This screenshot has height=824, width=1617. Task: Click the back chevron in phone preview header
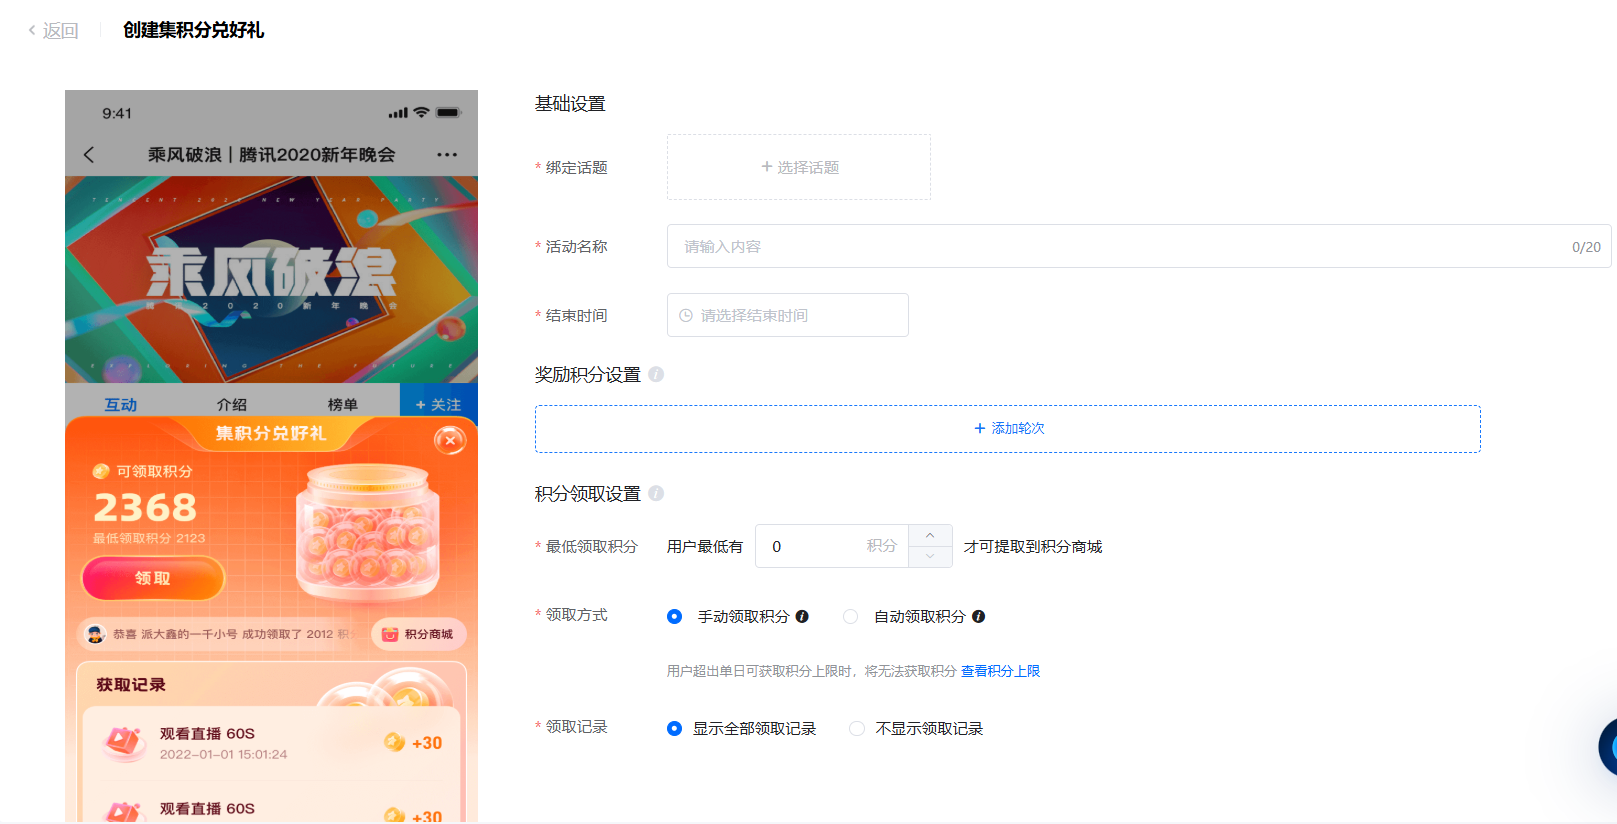pos(89,154)
